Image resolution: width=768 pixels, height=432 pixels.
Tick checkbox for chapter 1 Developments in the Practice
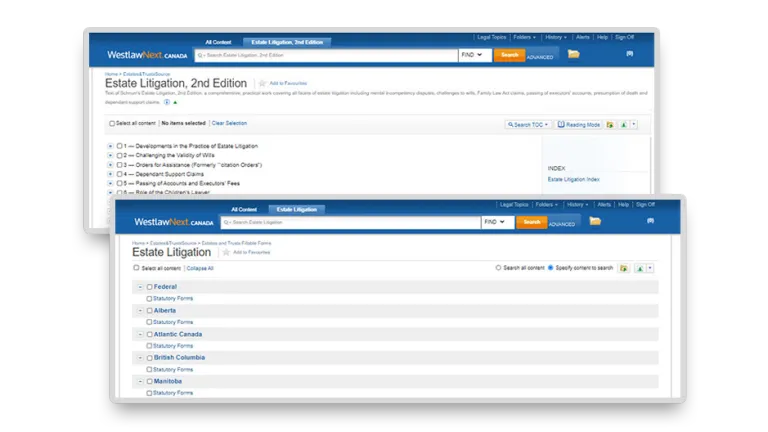point(120,146)
